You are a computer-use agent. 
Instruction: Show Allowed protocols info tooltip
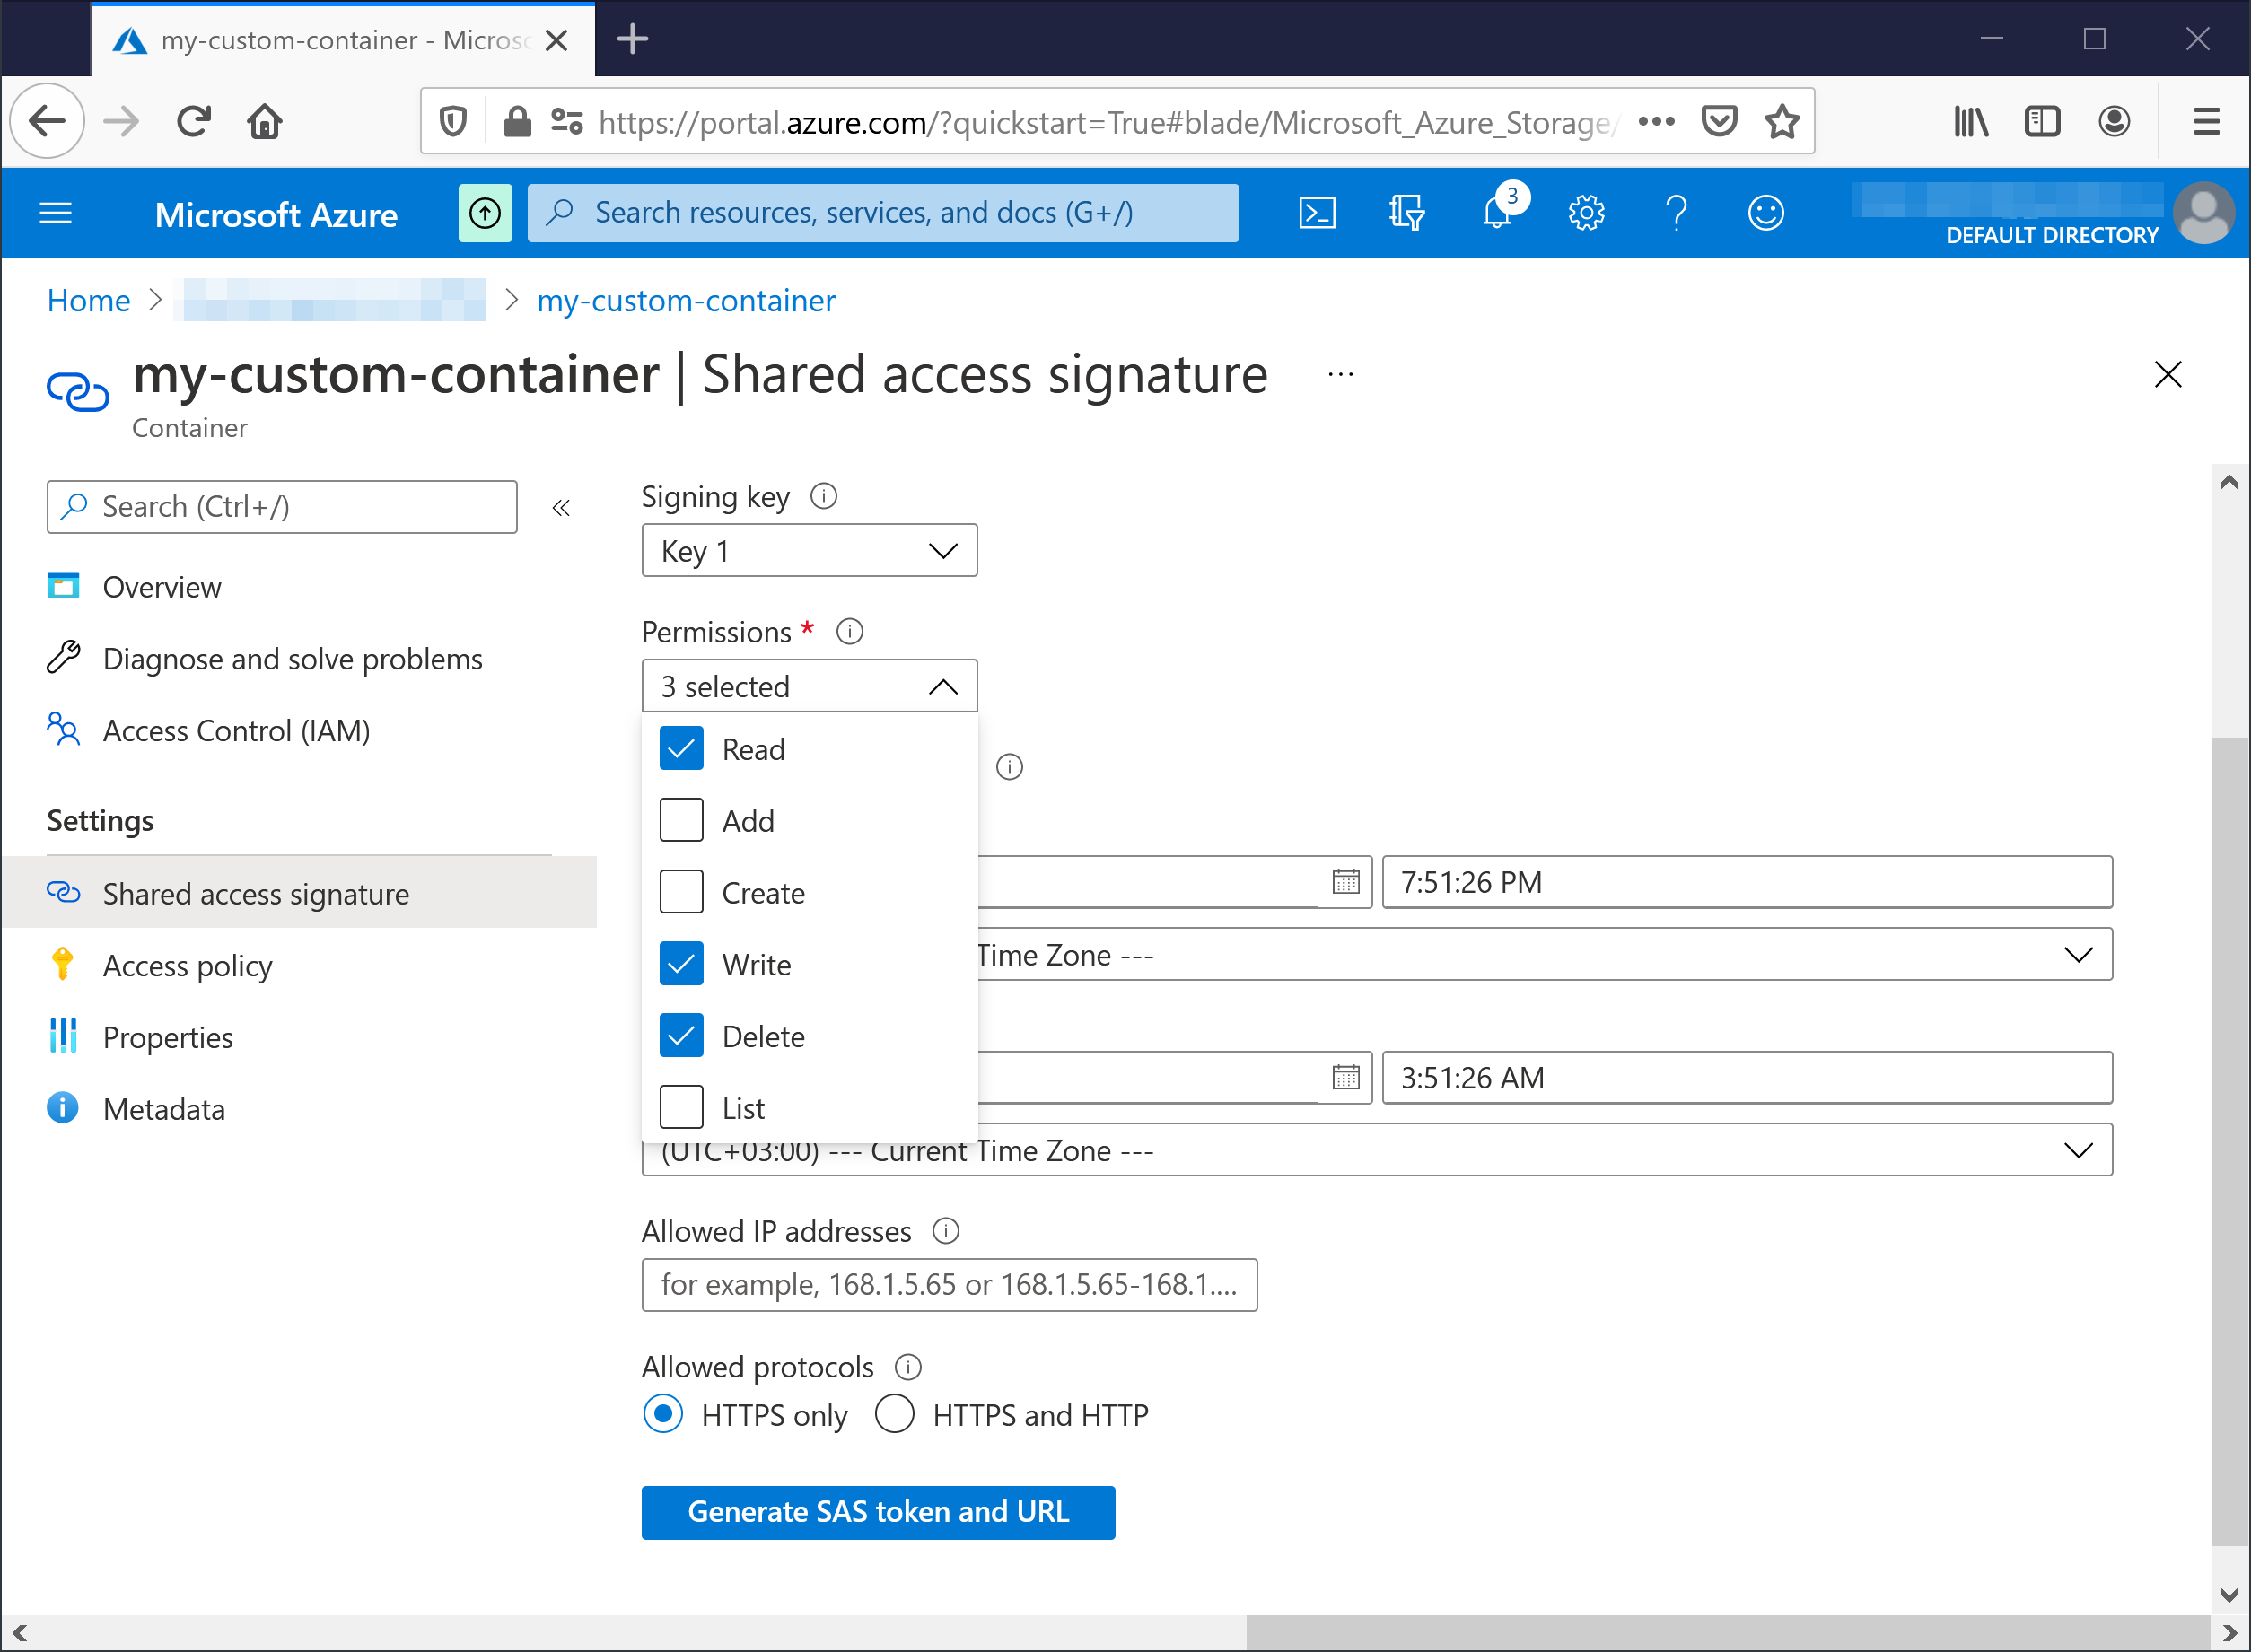pos(908,1367)
